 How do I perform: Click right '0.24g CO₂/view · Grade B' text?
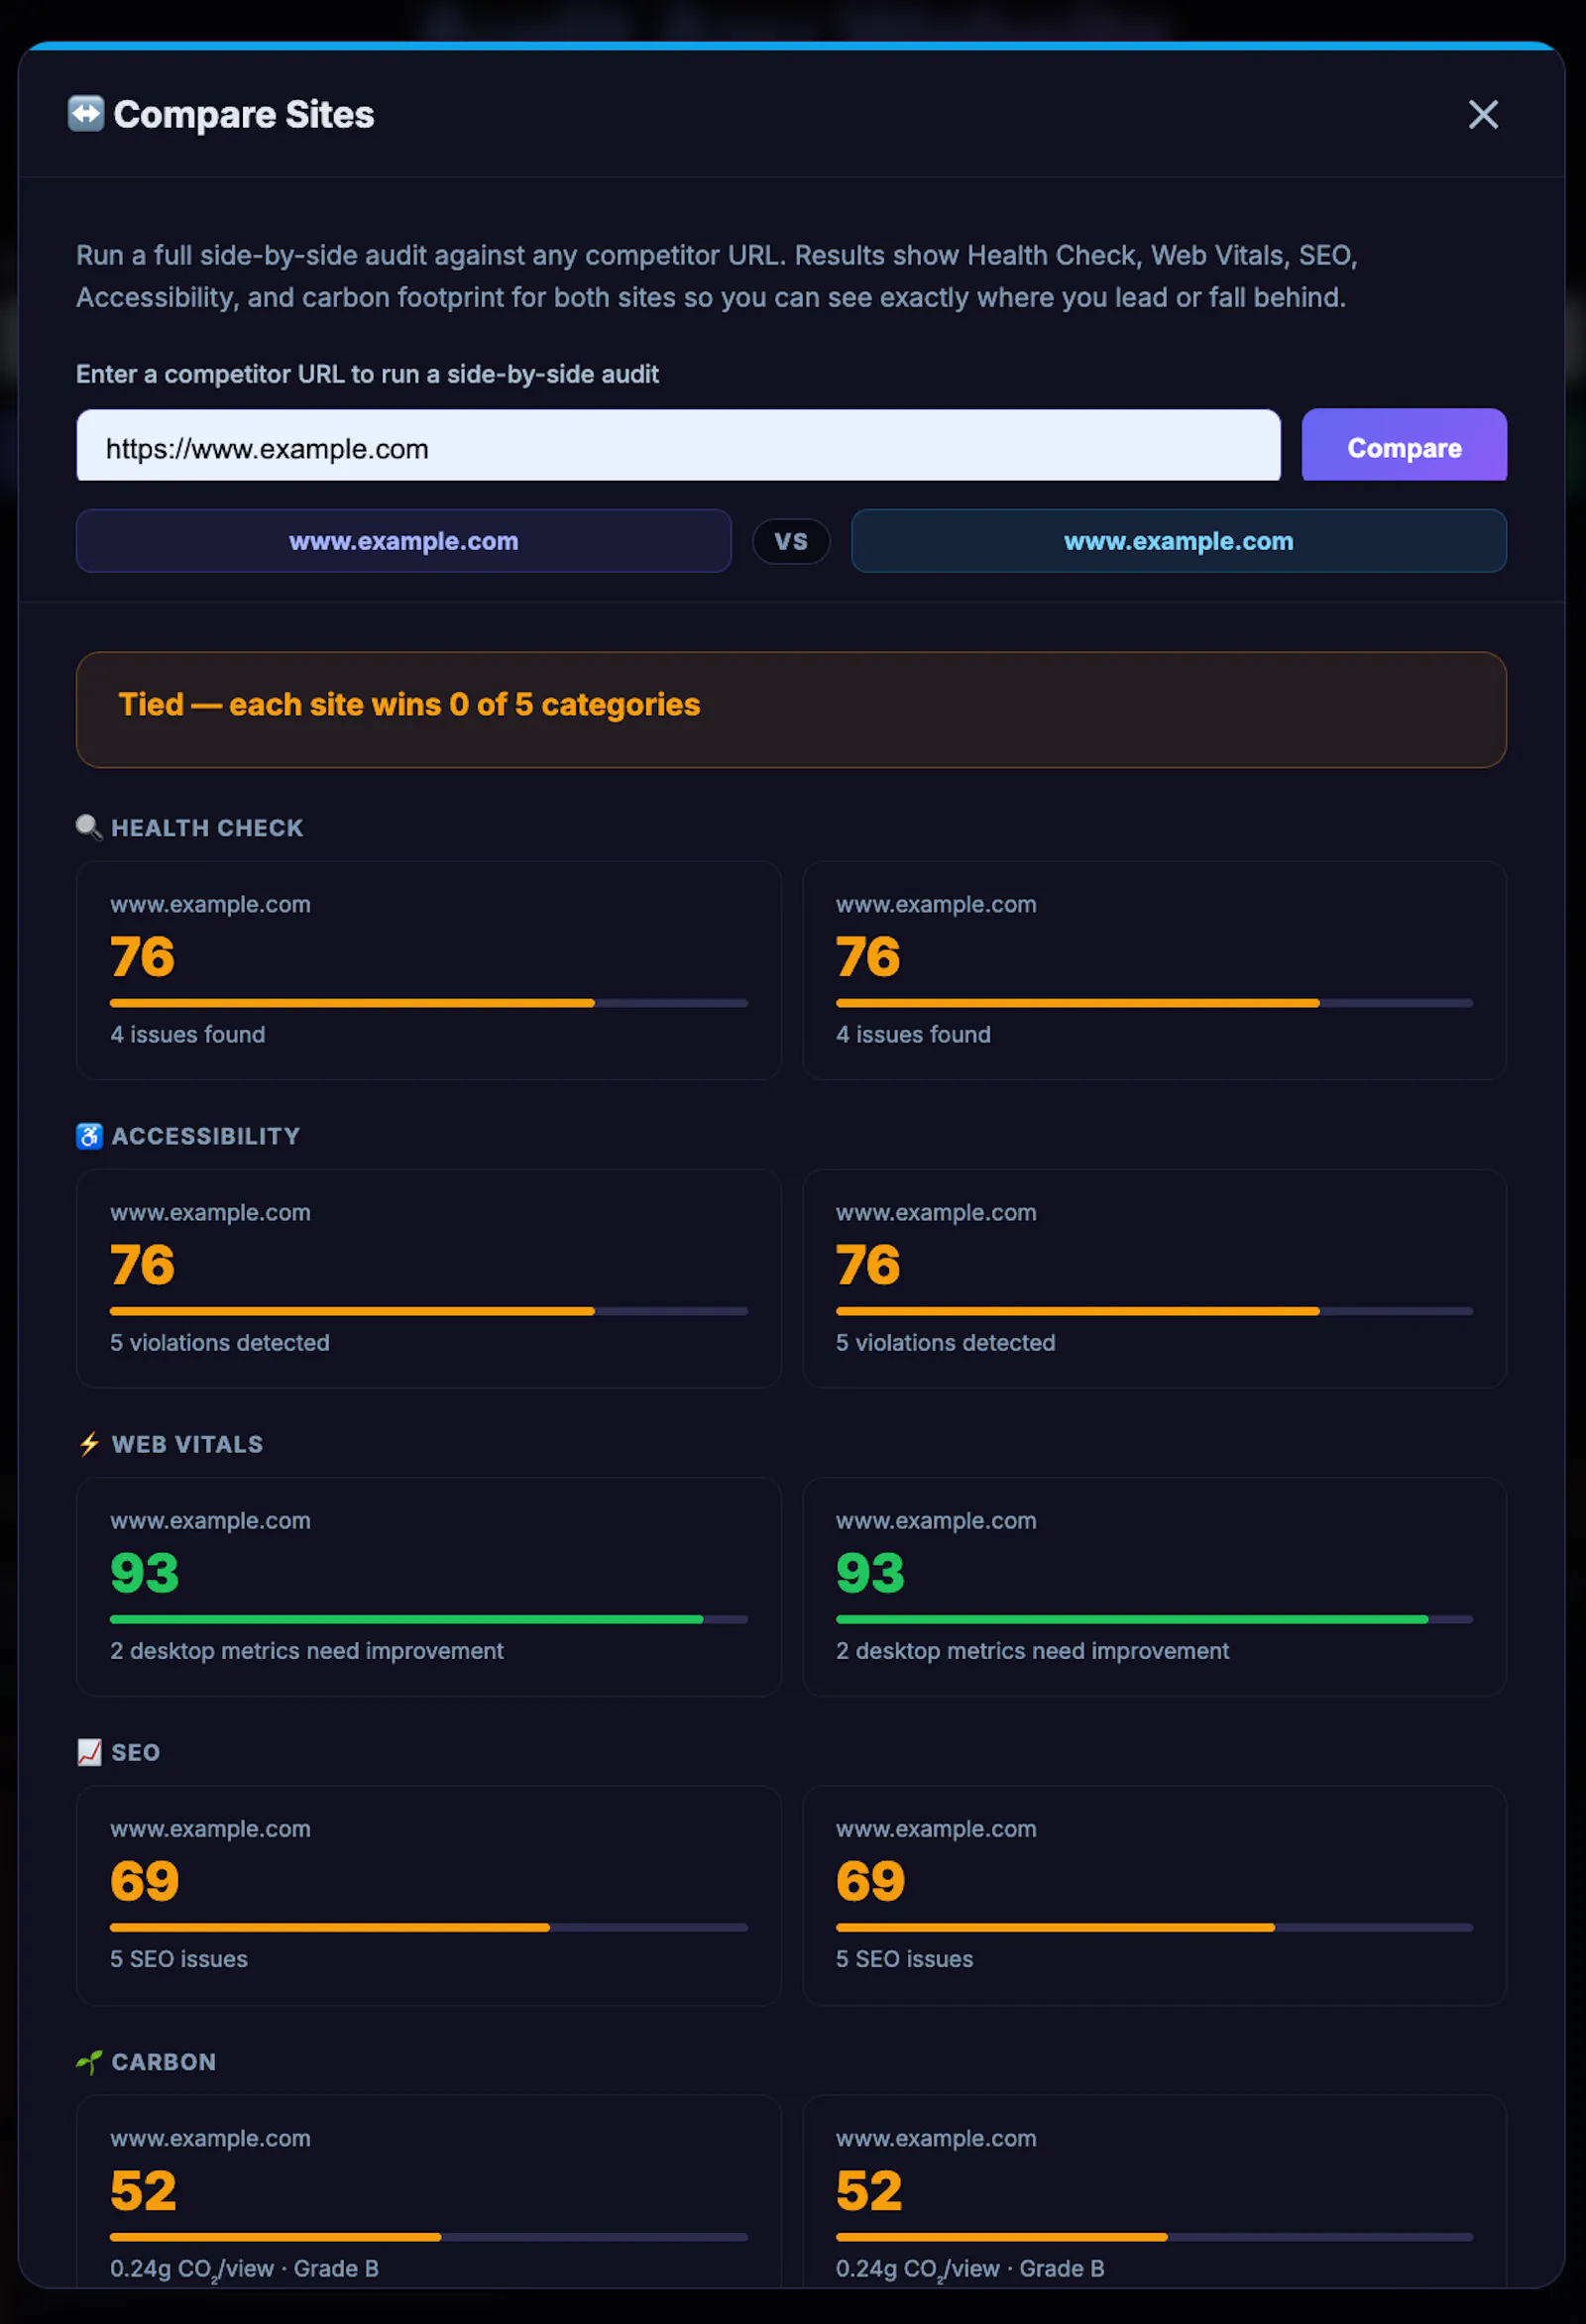970,2268
